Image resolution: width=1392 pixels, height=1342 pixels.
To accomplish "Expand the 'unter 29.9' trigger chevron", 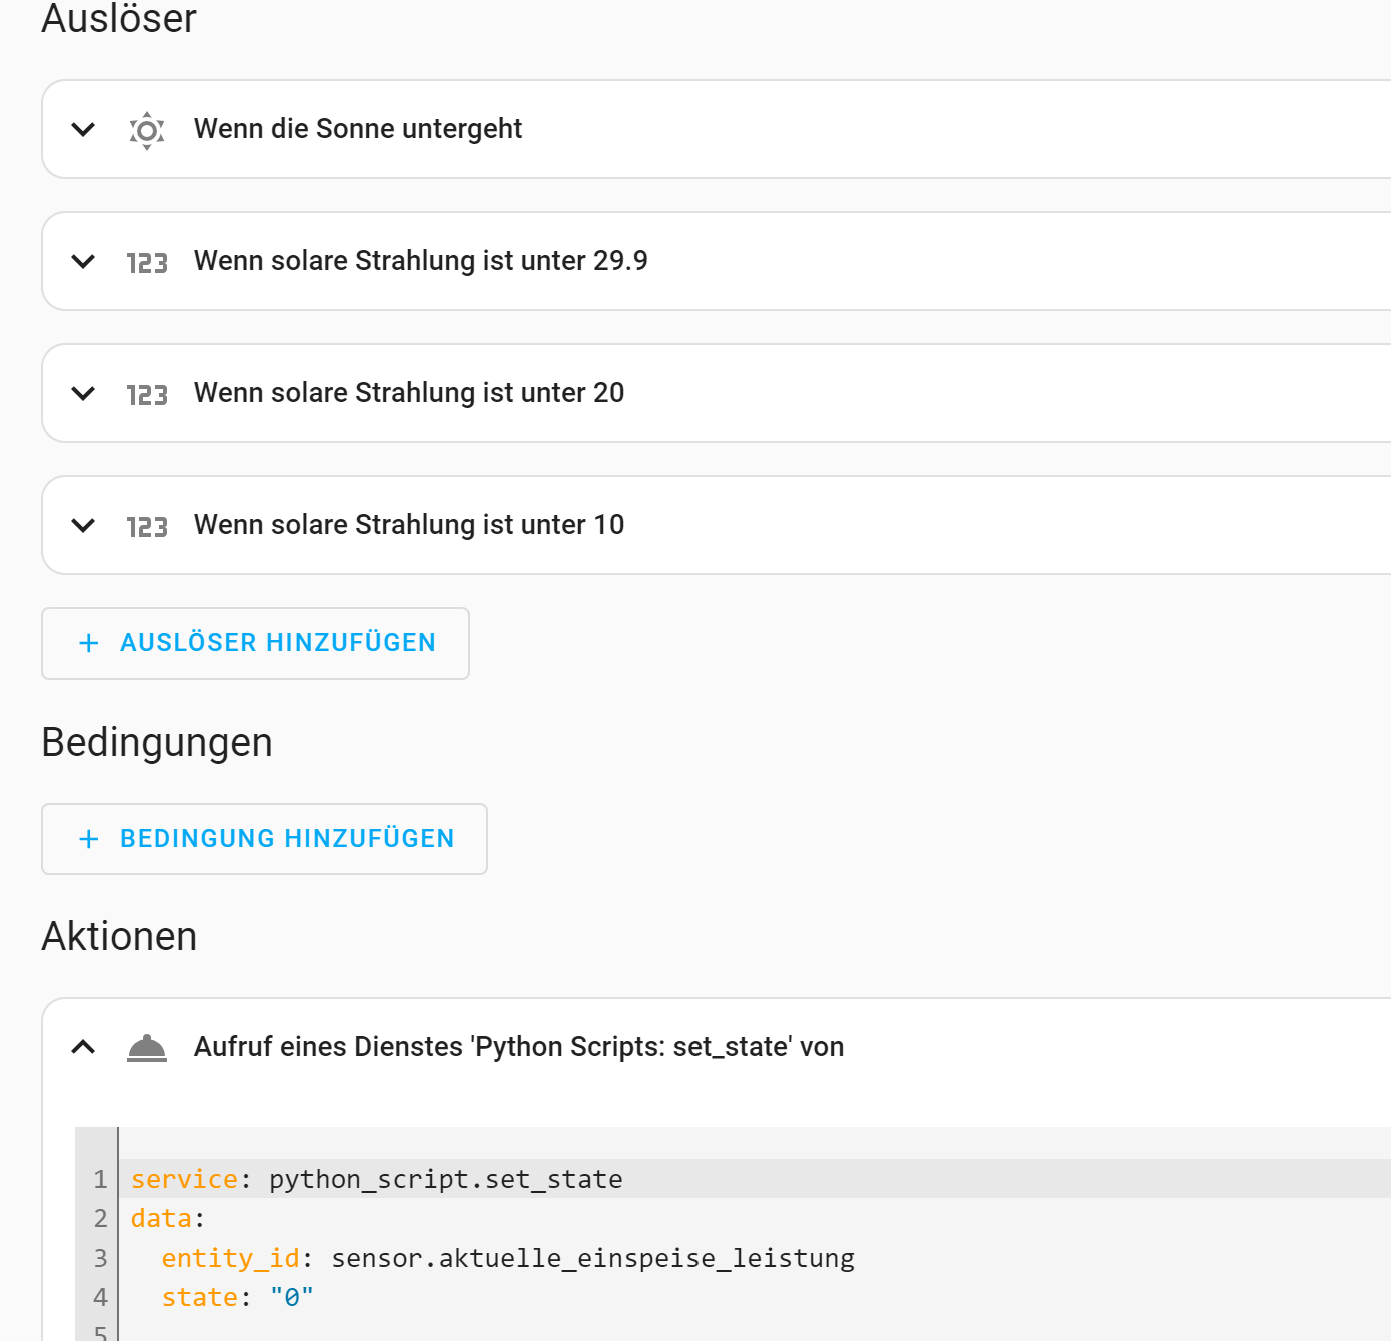I will tap(84, 261).
